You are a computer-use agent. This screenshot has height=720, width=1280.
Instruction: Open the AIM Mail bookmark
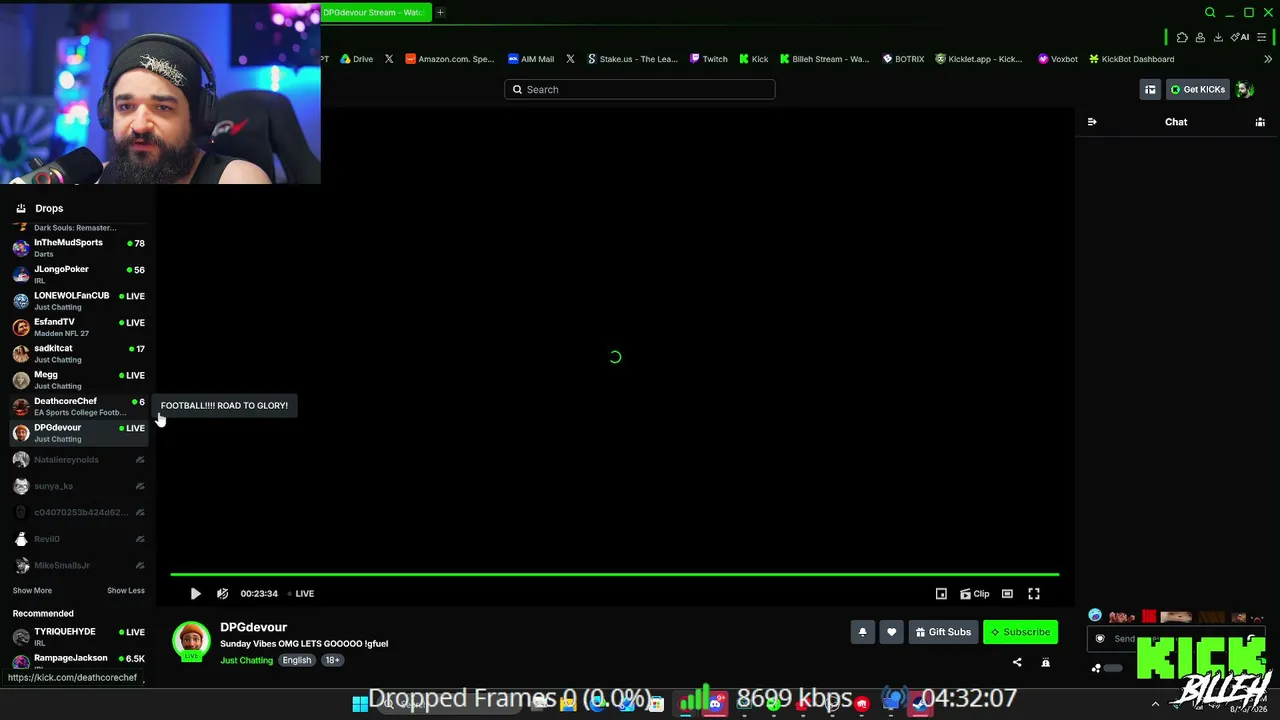pos(531,59)
